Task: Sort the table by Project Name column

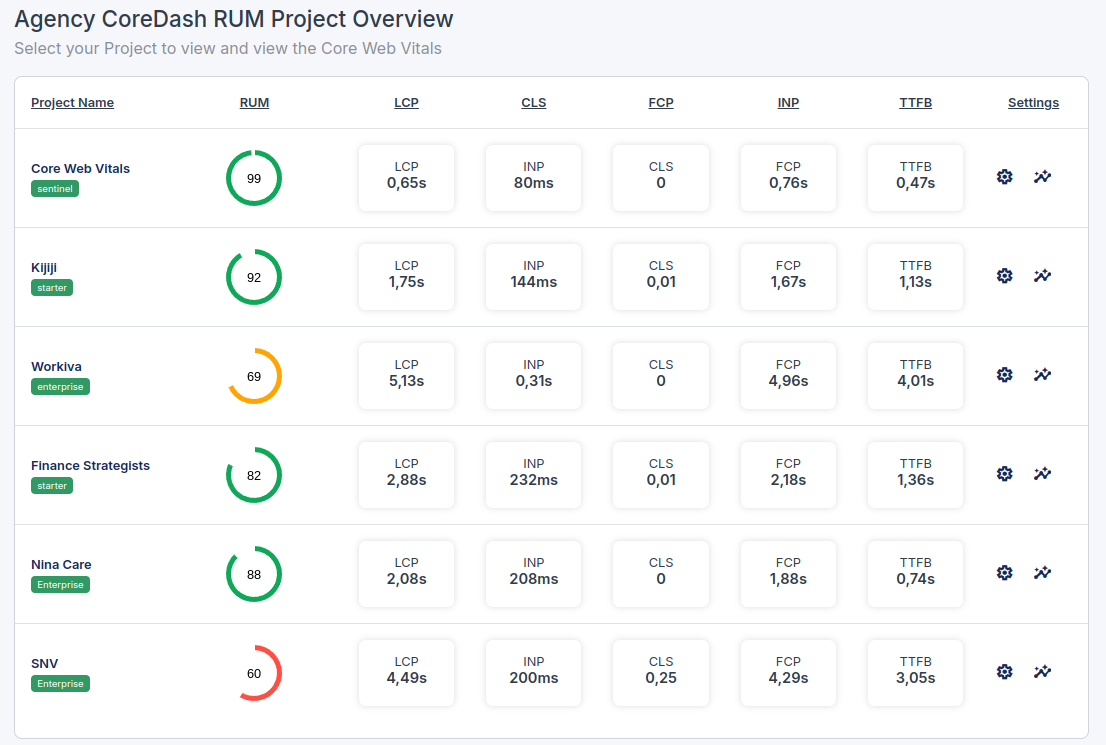Action: tap(72, 102)
